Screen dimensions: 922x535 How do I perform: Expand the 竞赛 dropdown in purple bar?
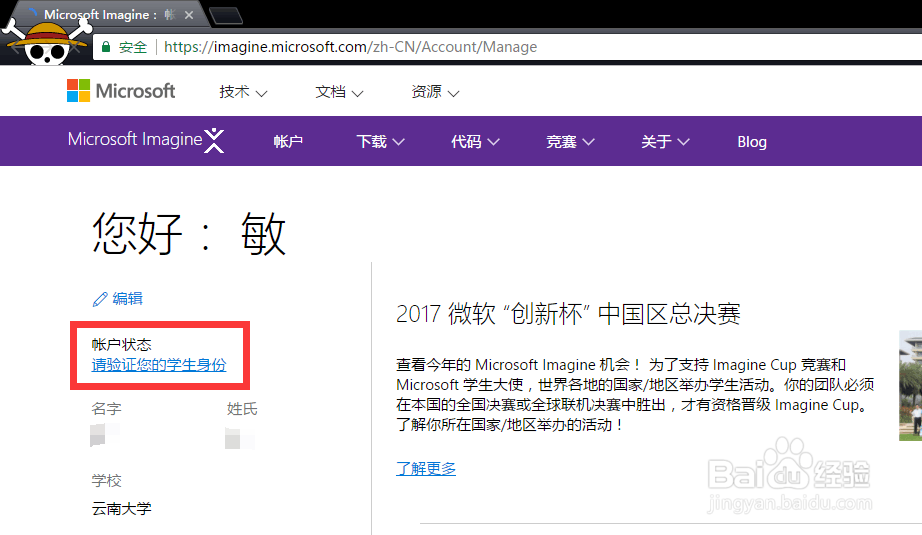pos(570,142)
